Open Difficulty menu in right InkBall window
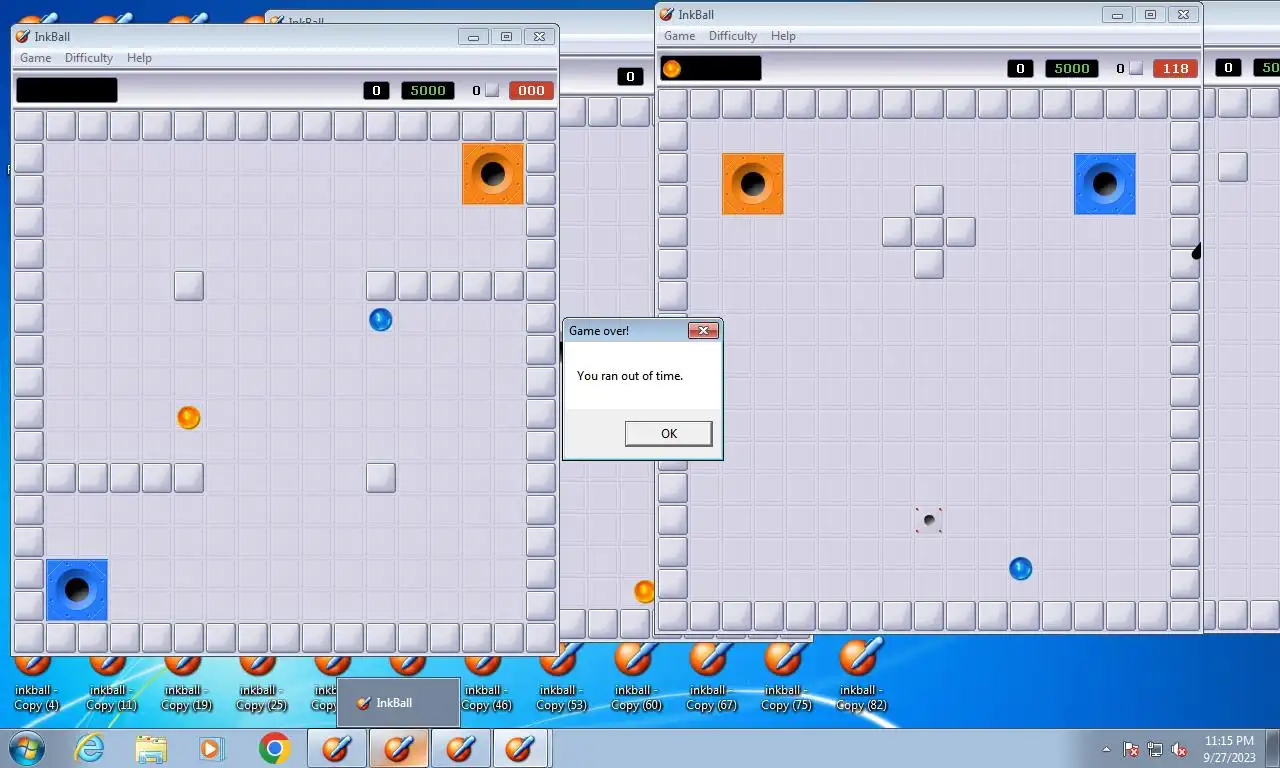The image size is (1280, 768). click(x=733, y=36)
